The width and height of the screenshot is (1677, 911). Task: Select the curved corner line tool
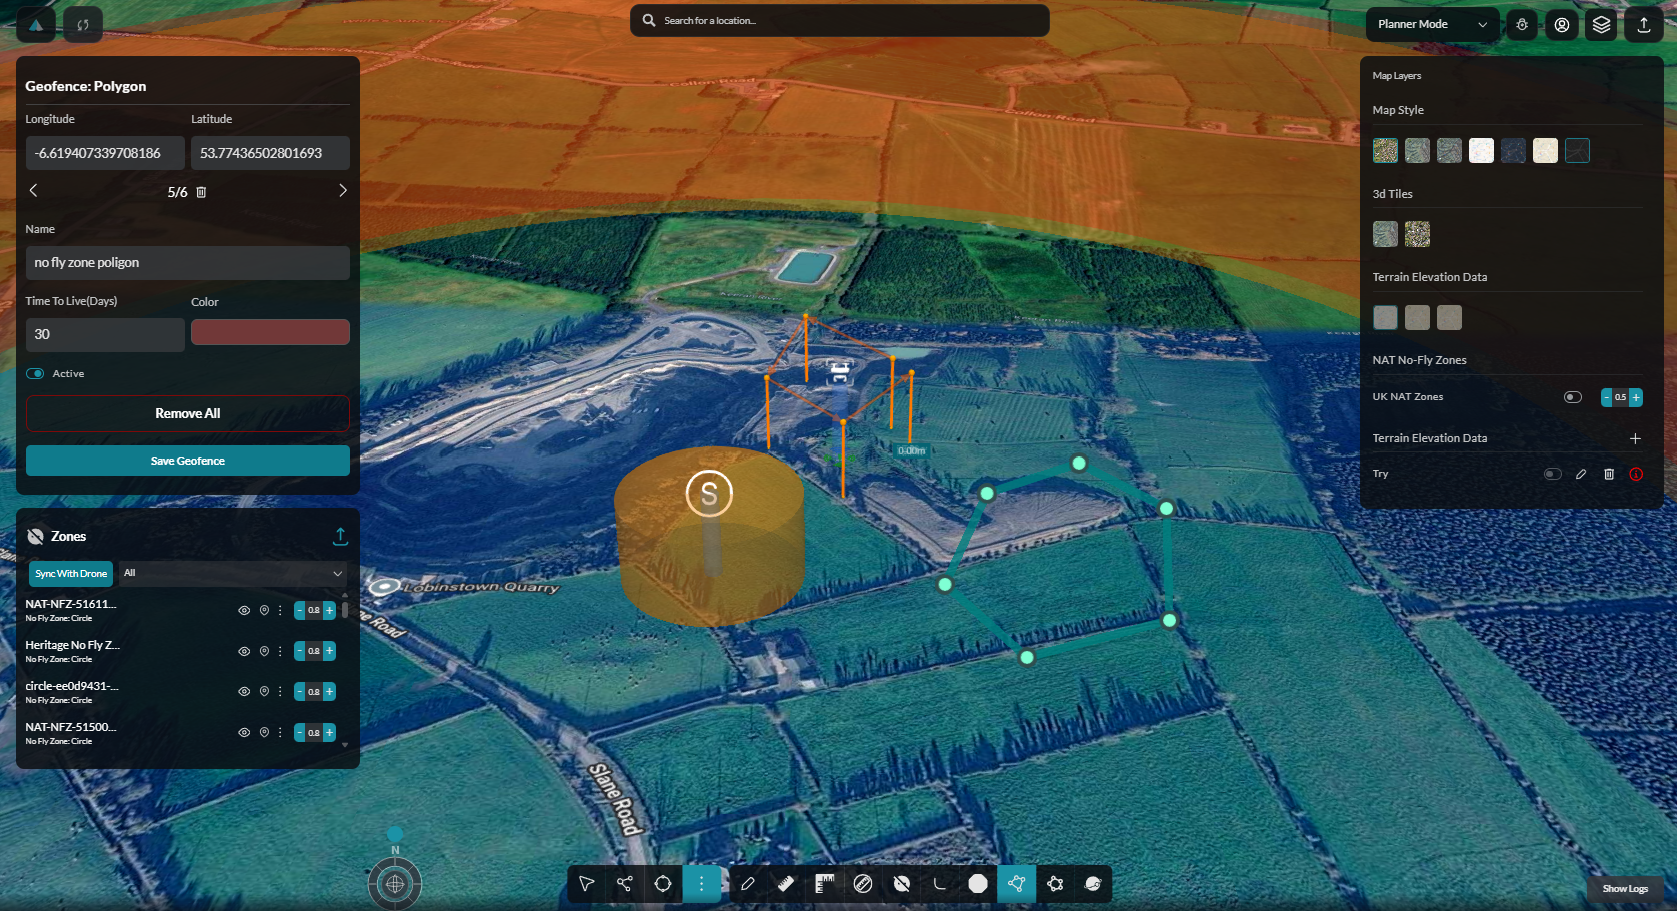940,884
